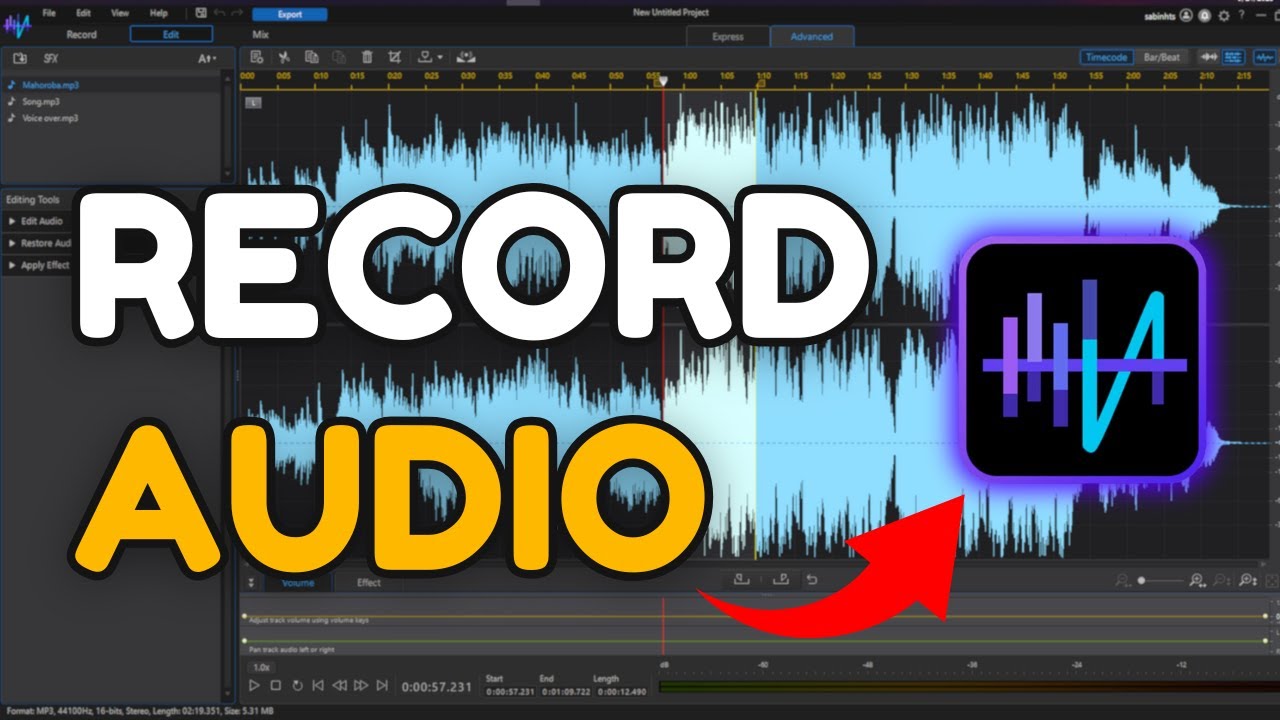Undo the last action

click(219, 13)
